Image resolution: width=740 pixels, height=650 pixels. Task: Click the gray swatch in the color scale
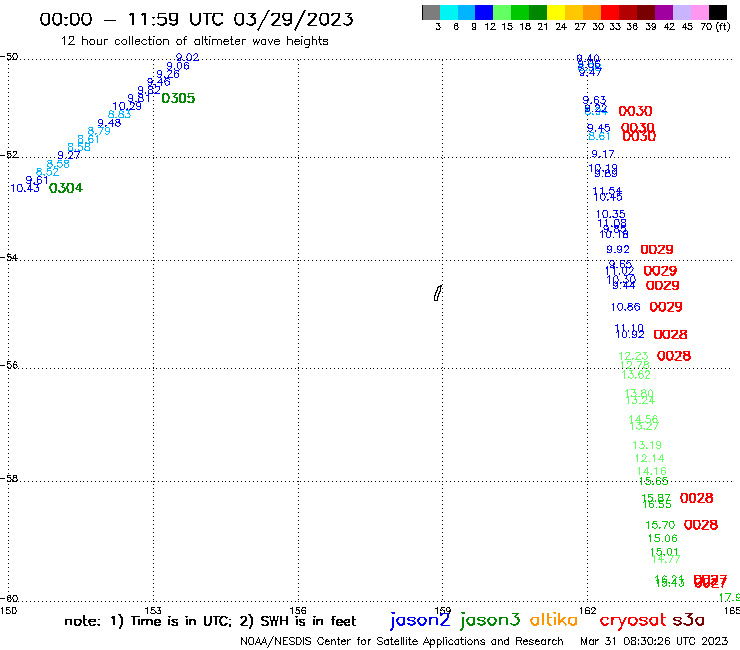(431, 12)
